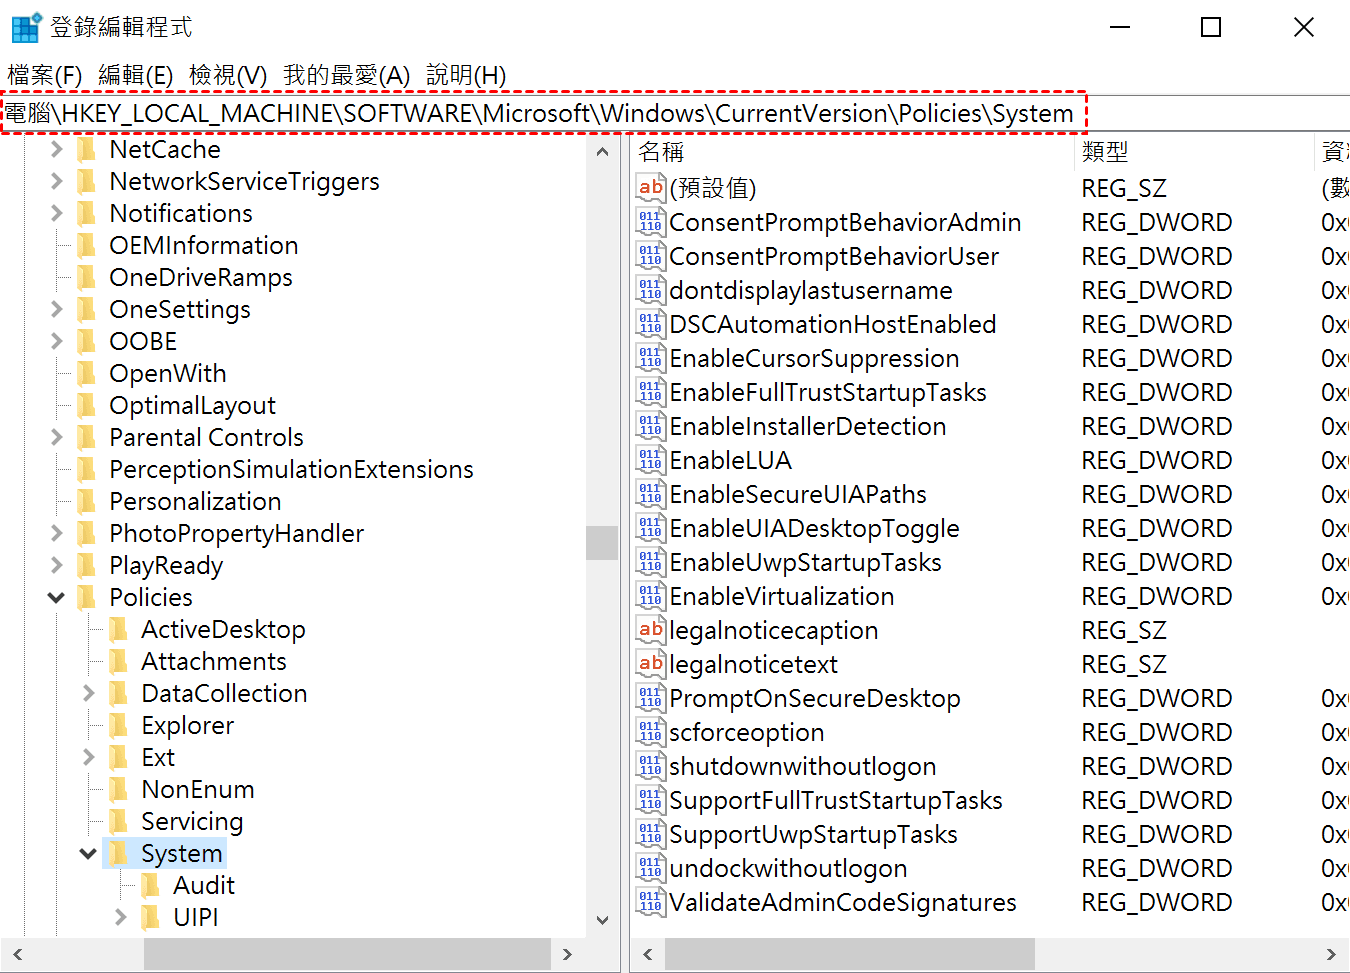Viewport: 1350px width, 973px height.
Task: Click the tree pane scroll-down arrow
Action: coord(602,920)
